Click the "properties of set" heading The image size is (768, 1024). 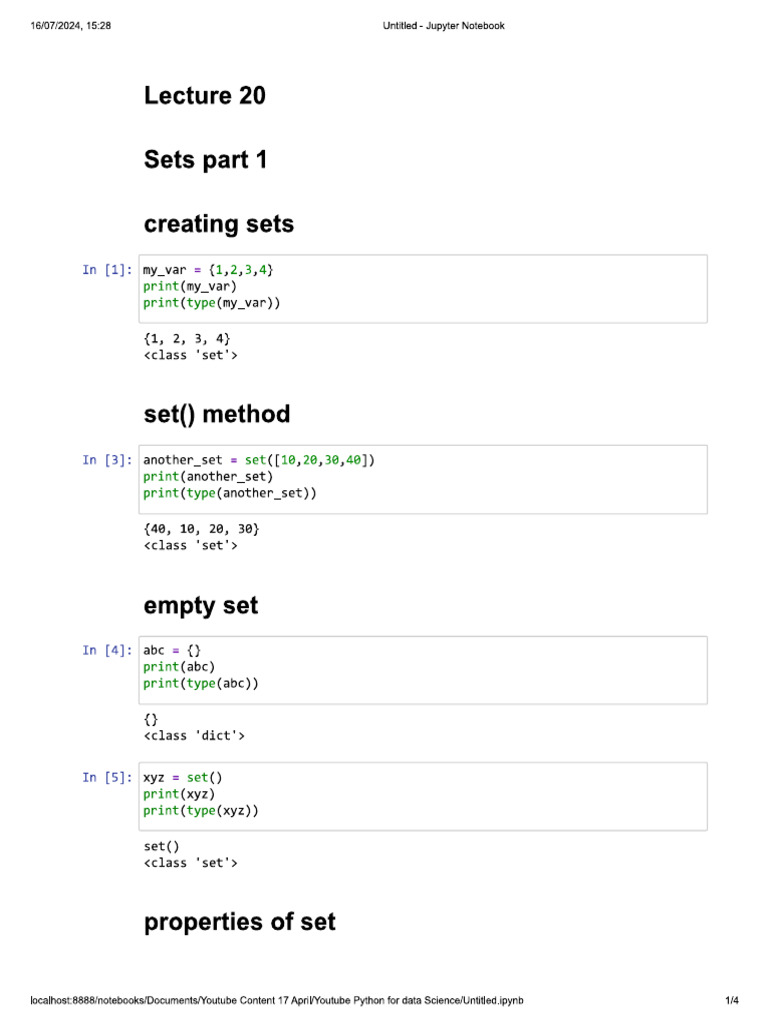pos(240,922)
